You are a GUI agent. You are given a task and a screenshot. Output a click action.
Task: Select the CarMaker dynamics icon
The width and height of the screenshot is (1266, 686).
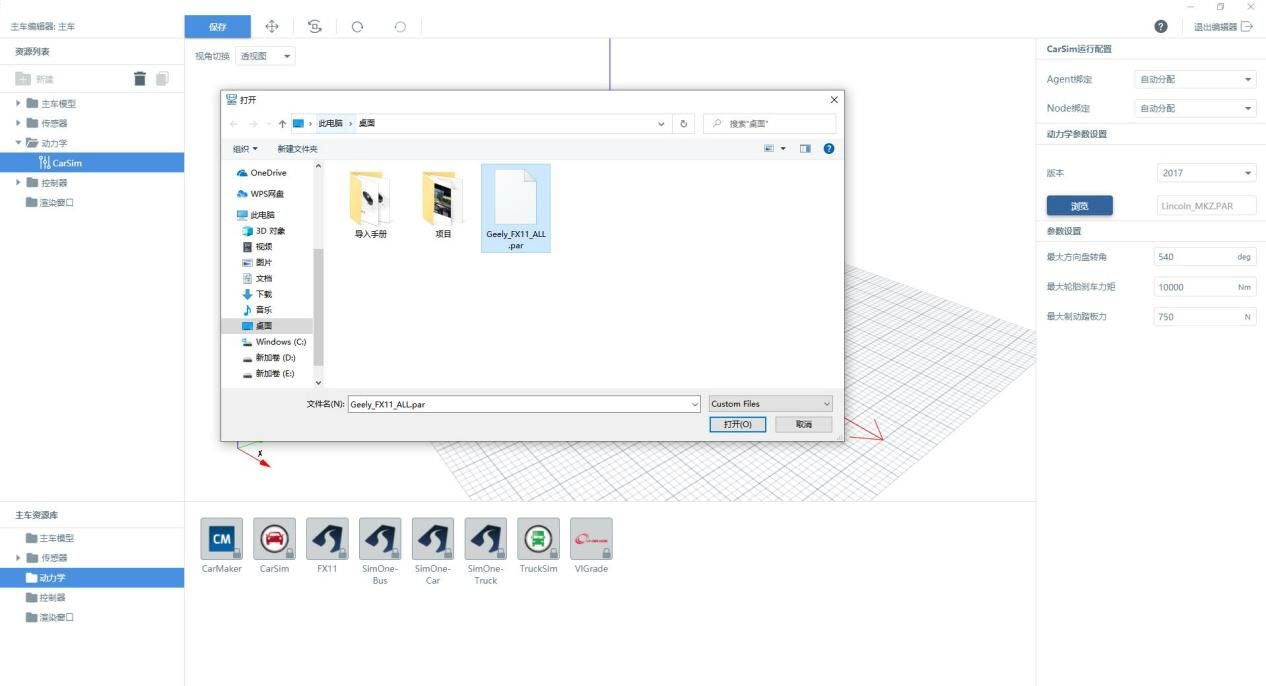tap(221, 539)
